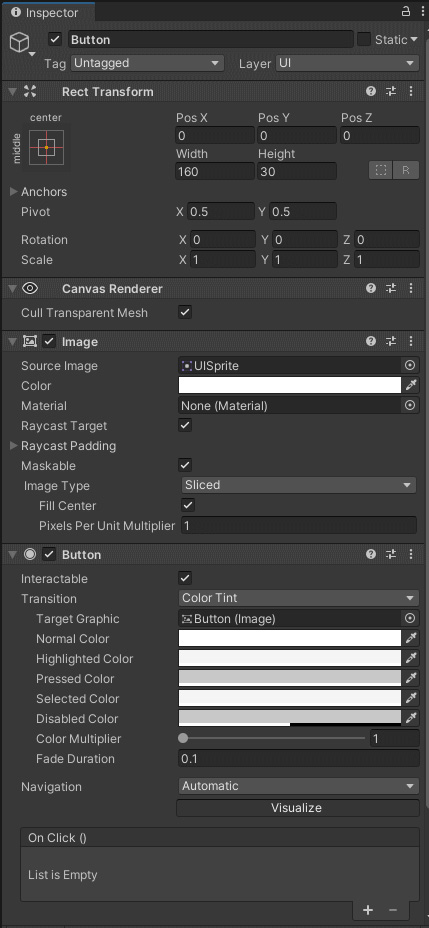Open Image component preset settings icon

pyautogui.click(x=391, y=341)
